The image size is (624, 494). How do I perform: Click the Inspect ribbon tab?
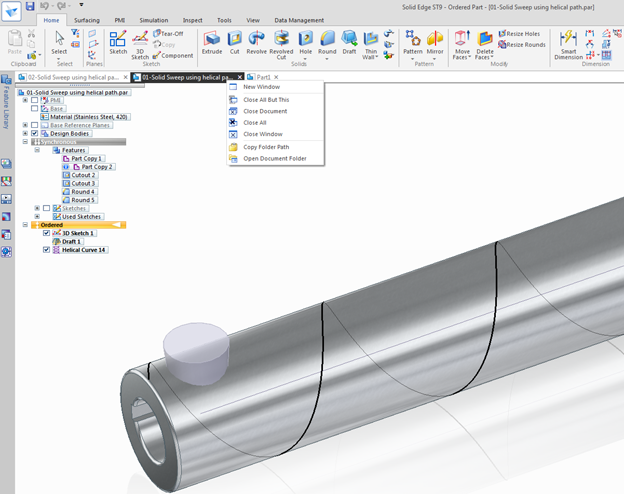click(x=192, y=20)
